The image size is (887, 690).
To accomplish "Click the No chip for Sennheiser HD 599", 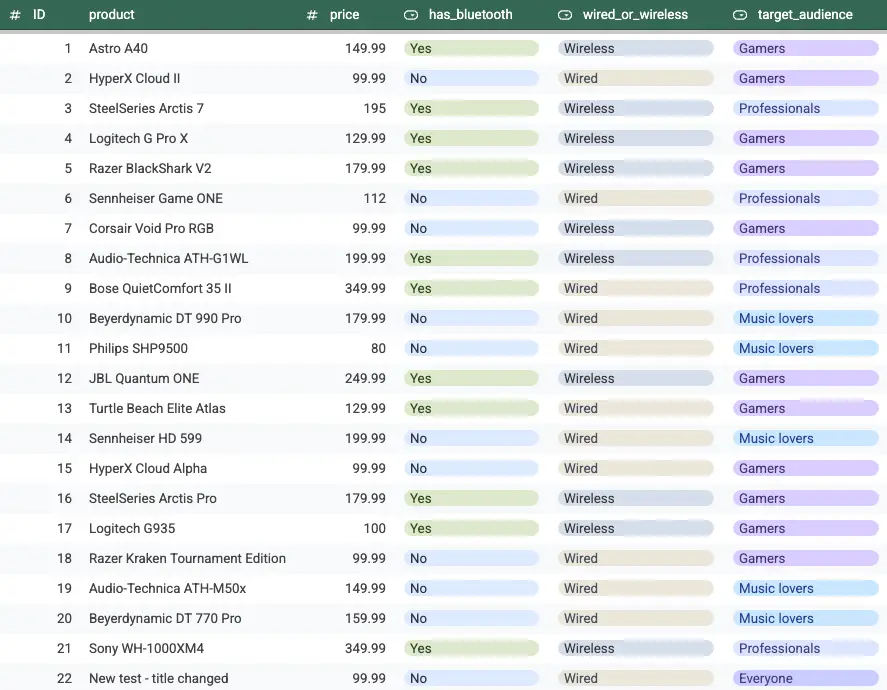I will (471, 438).
